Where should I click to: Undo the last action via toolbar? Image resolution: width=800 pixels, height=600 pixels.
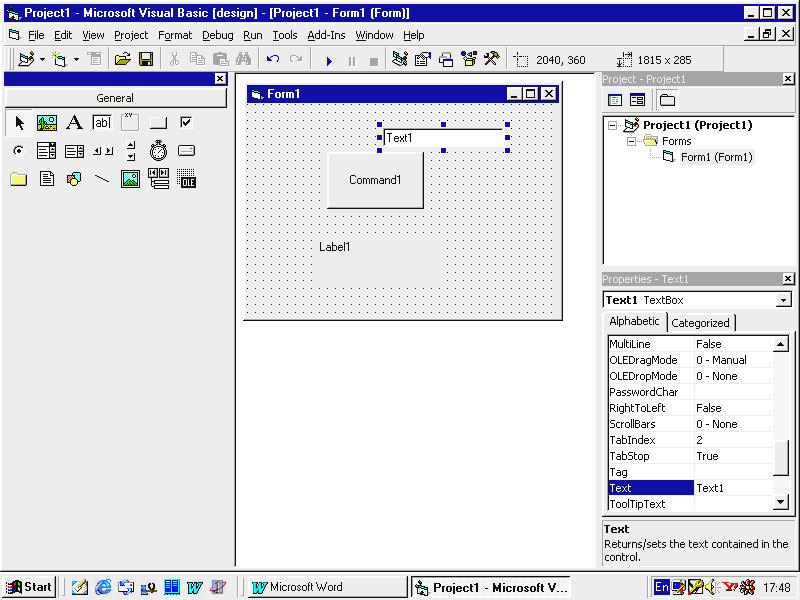click(273, 60)
